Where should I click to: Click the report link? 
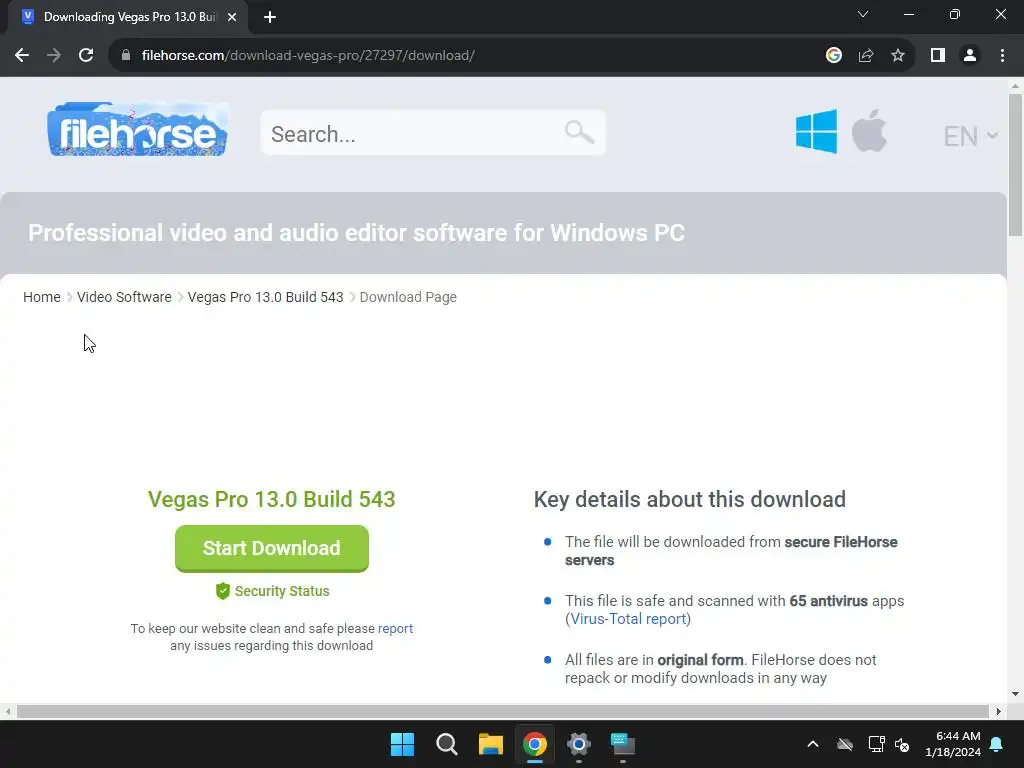[x=396, y=628]
